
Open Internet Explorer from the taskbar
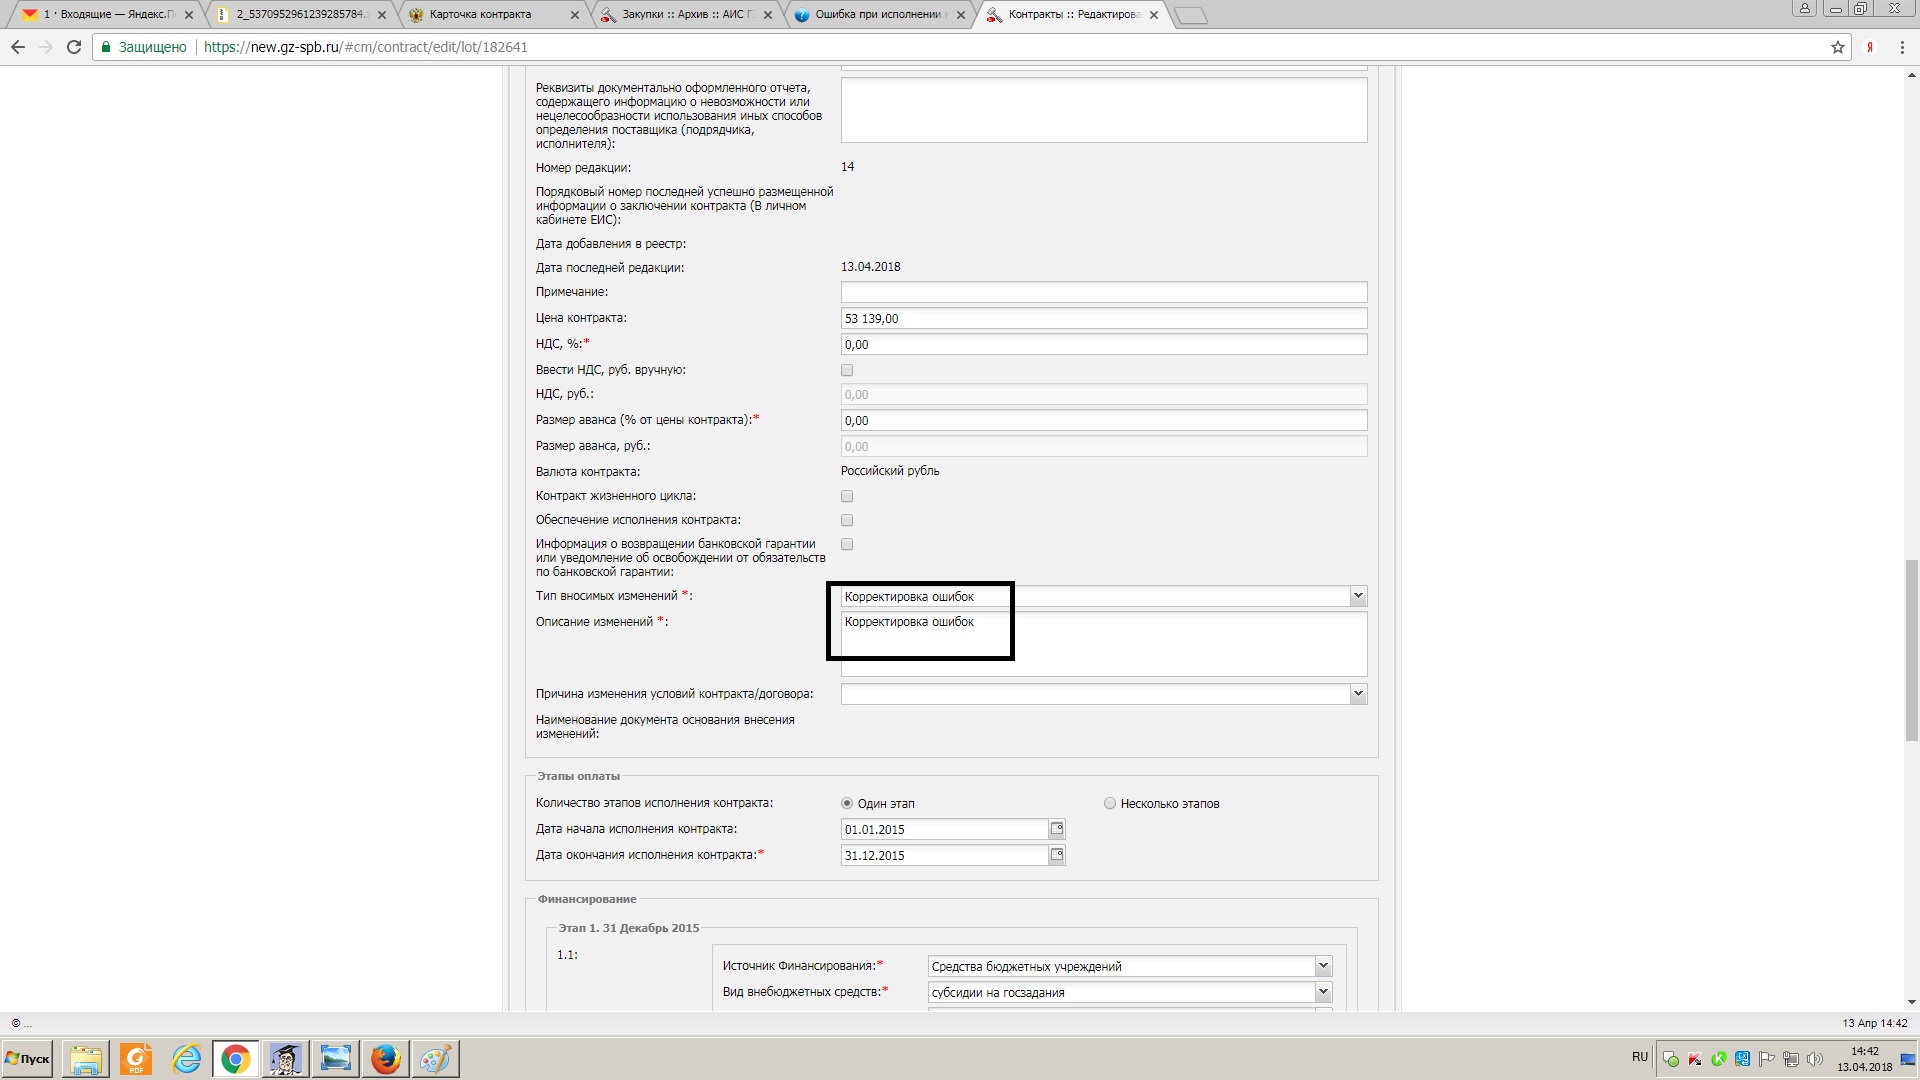coord(186,1059)
